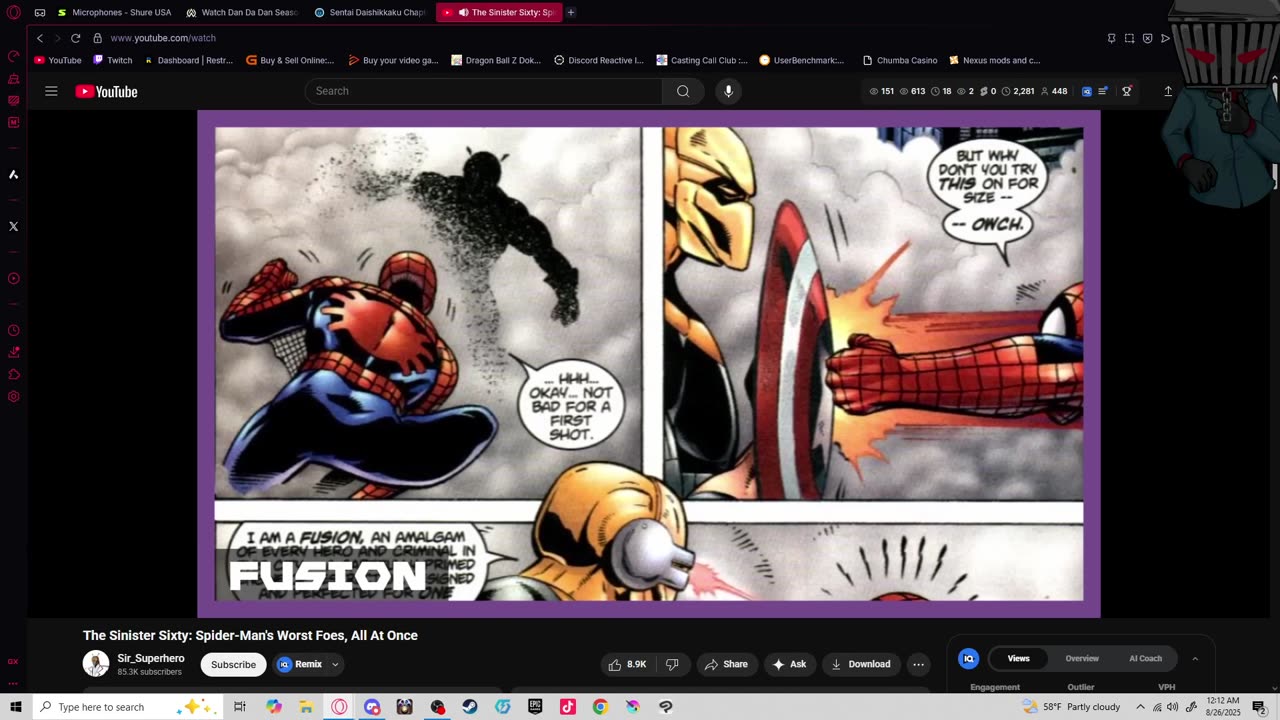Reload the current page
This screenshot has height=720, width=1280.
75,38
